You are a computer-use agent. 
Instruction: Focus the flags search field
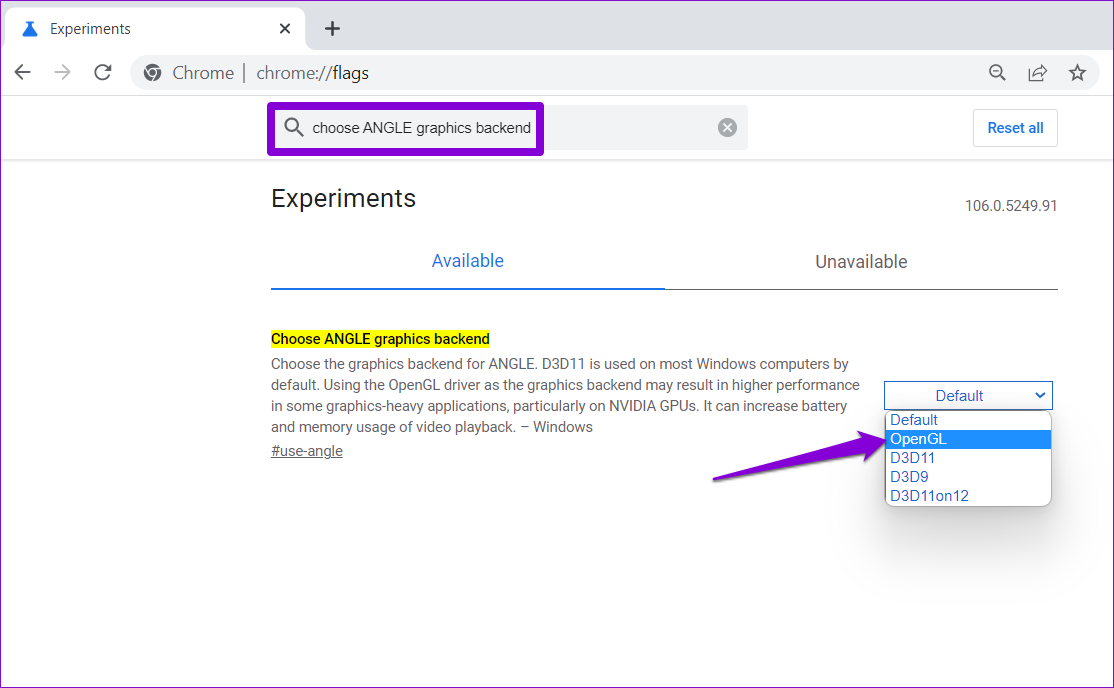pyautogui.click(x=509, y=128)
